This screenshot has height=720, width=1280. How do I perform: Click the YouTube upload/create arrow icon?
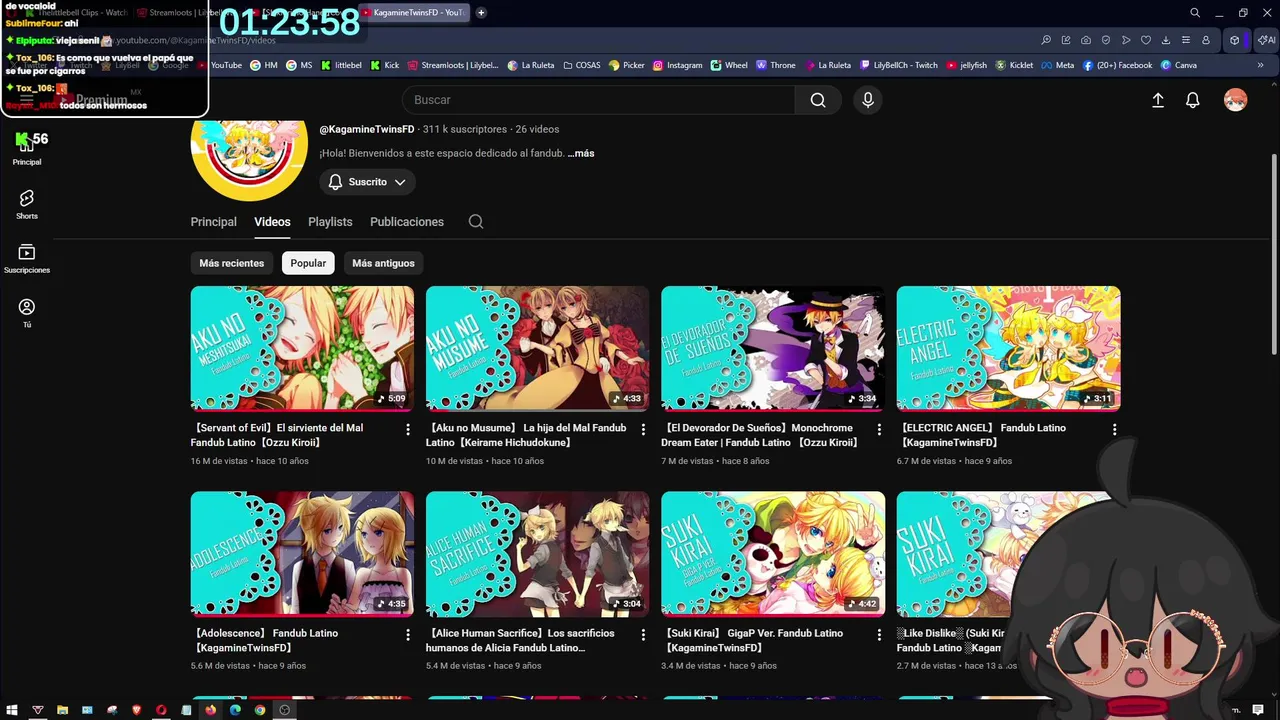(x=1158, y=101)
